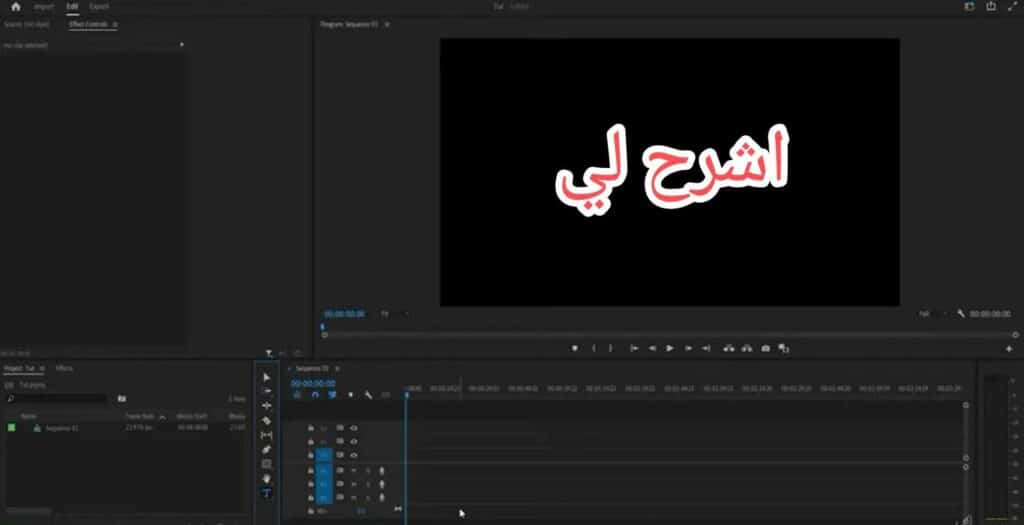Select the Selection arrow tool

tap(266, 377)
